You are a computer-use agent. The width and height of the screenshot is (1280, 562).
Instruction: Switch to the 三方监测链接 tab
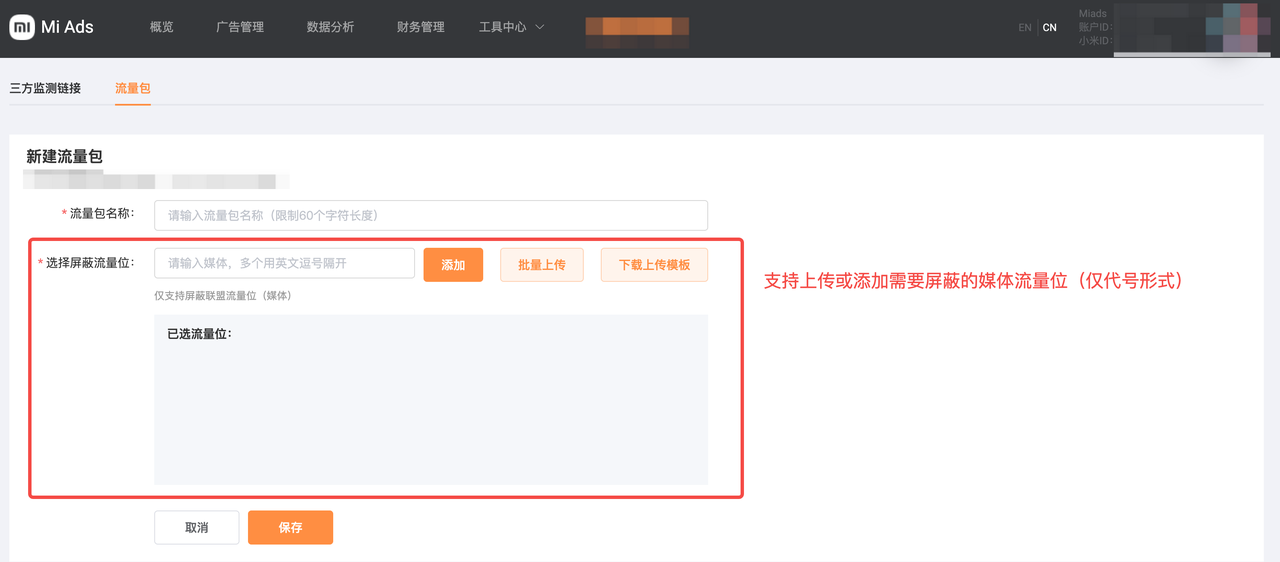45,88
